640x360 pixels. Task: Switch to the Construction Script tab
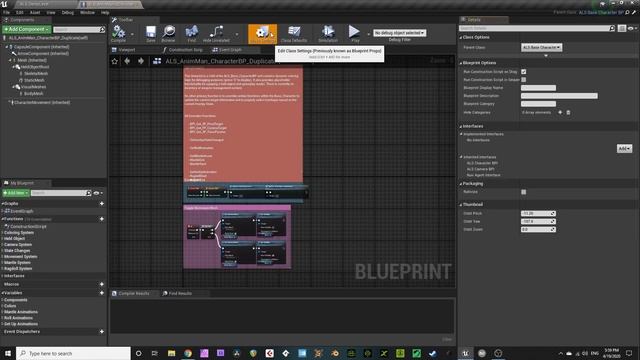coord(186,50)
